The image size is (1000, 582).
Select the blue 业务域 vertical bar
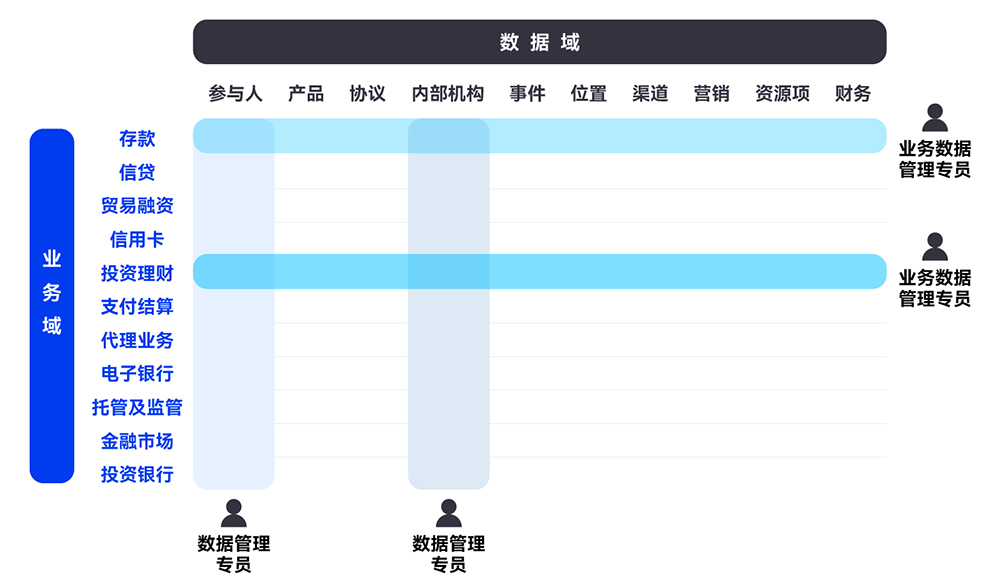(52, 306)
